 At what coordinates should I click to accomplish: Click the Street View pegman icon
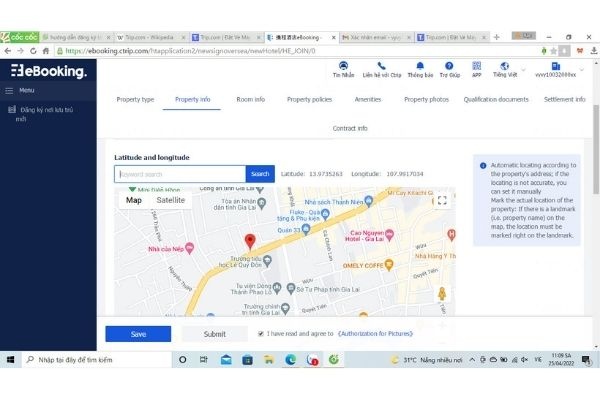[442, 294]
